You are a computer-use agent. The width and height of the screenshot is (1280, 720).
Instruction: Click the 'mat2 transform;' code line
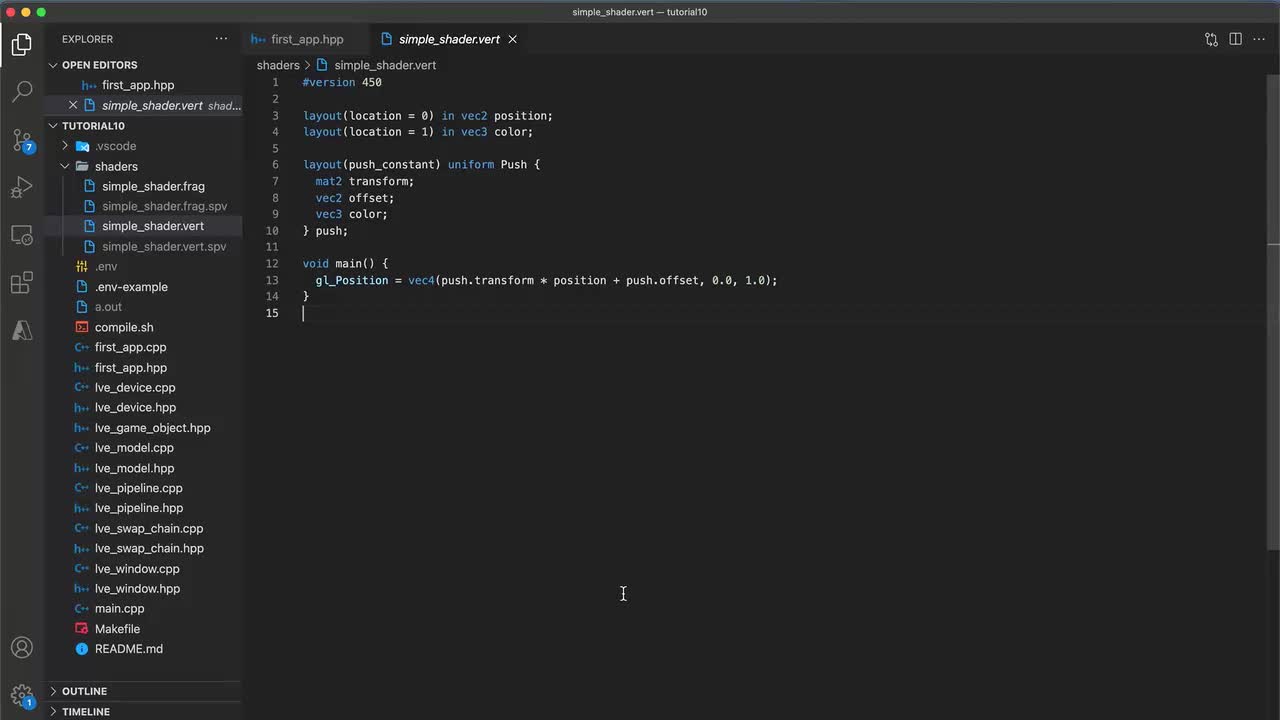click(x=364, y=181)
